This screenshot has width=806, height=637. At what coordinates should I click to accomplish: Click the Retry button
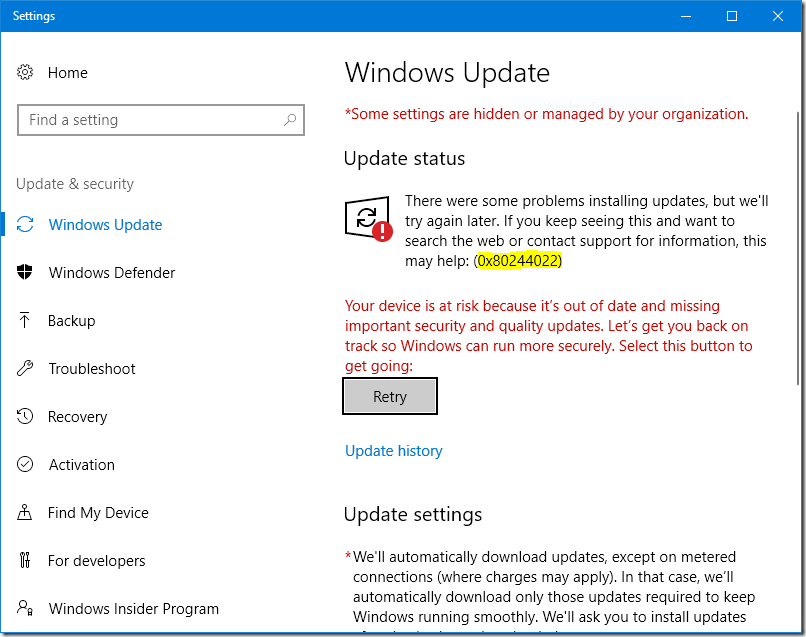tap(390, 396)
